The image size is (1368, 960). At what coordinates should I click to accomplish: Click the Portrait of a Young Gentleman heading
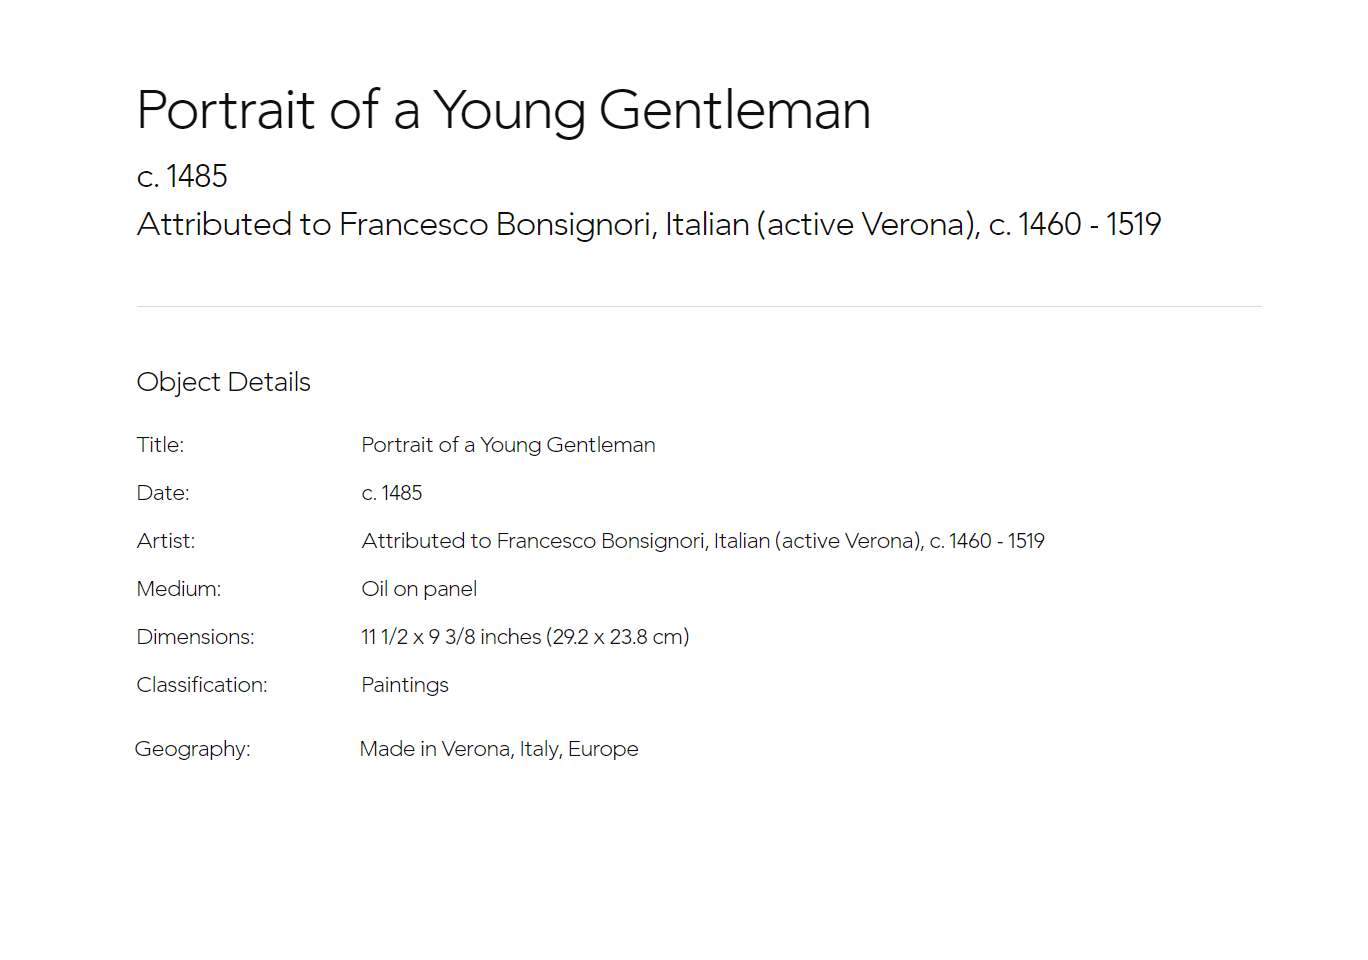[504, 111]
